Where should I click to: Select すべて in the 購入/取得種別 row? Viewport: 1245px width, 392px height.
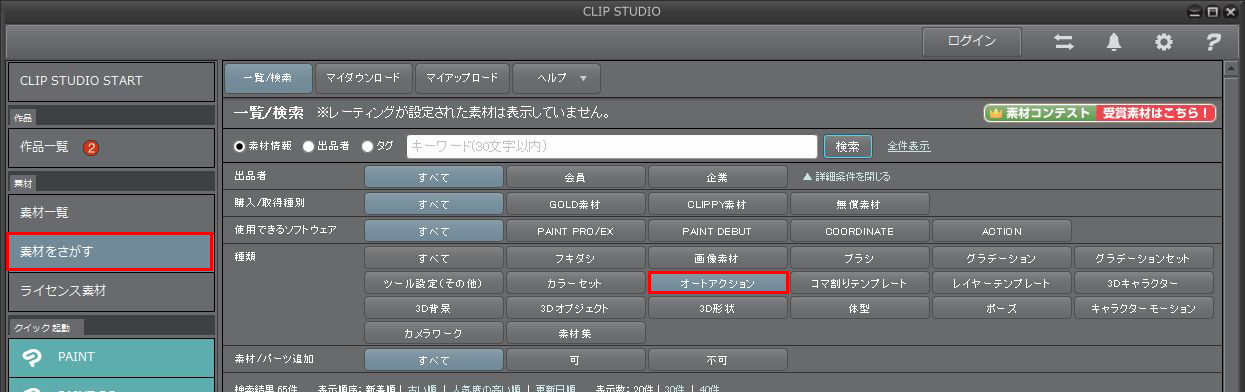click(434, 204)
